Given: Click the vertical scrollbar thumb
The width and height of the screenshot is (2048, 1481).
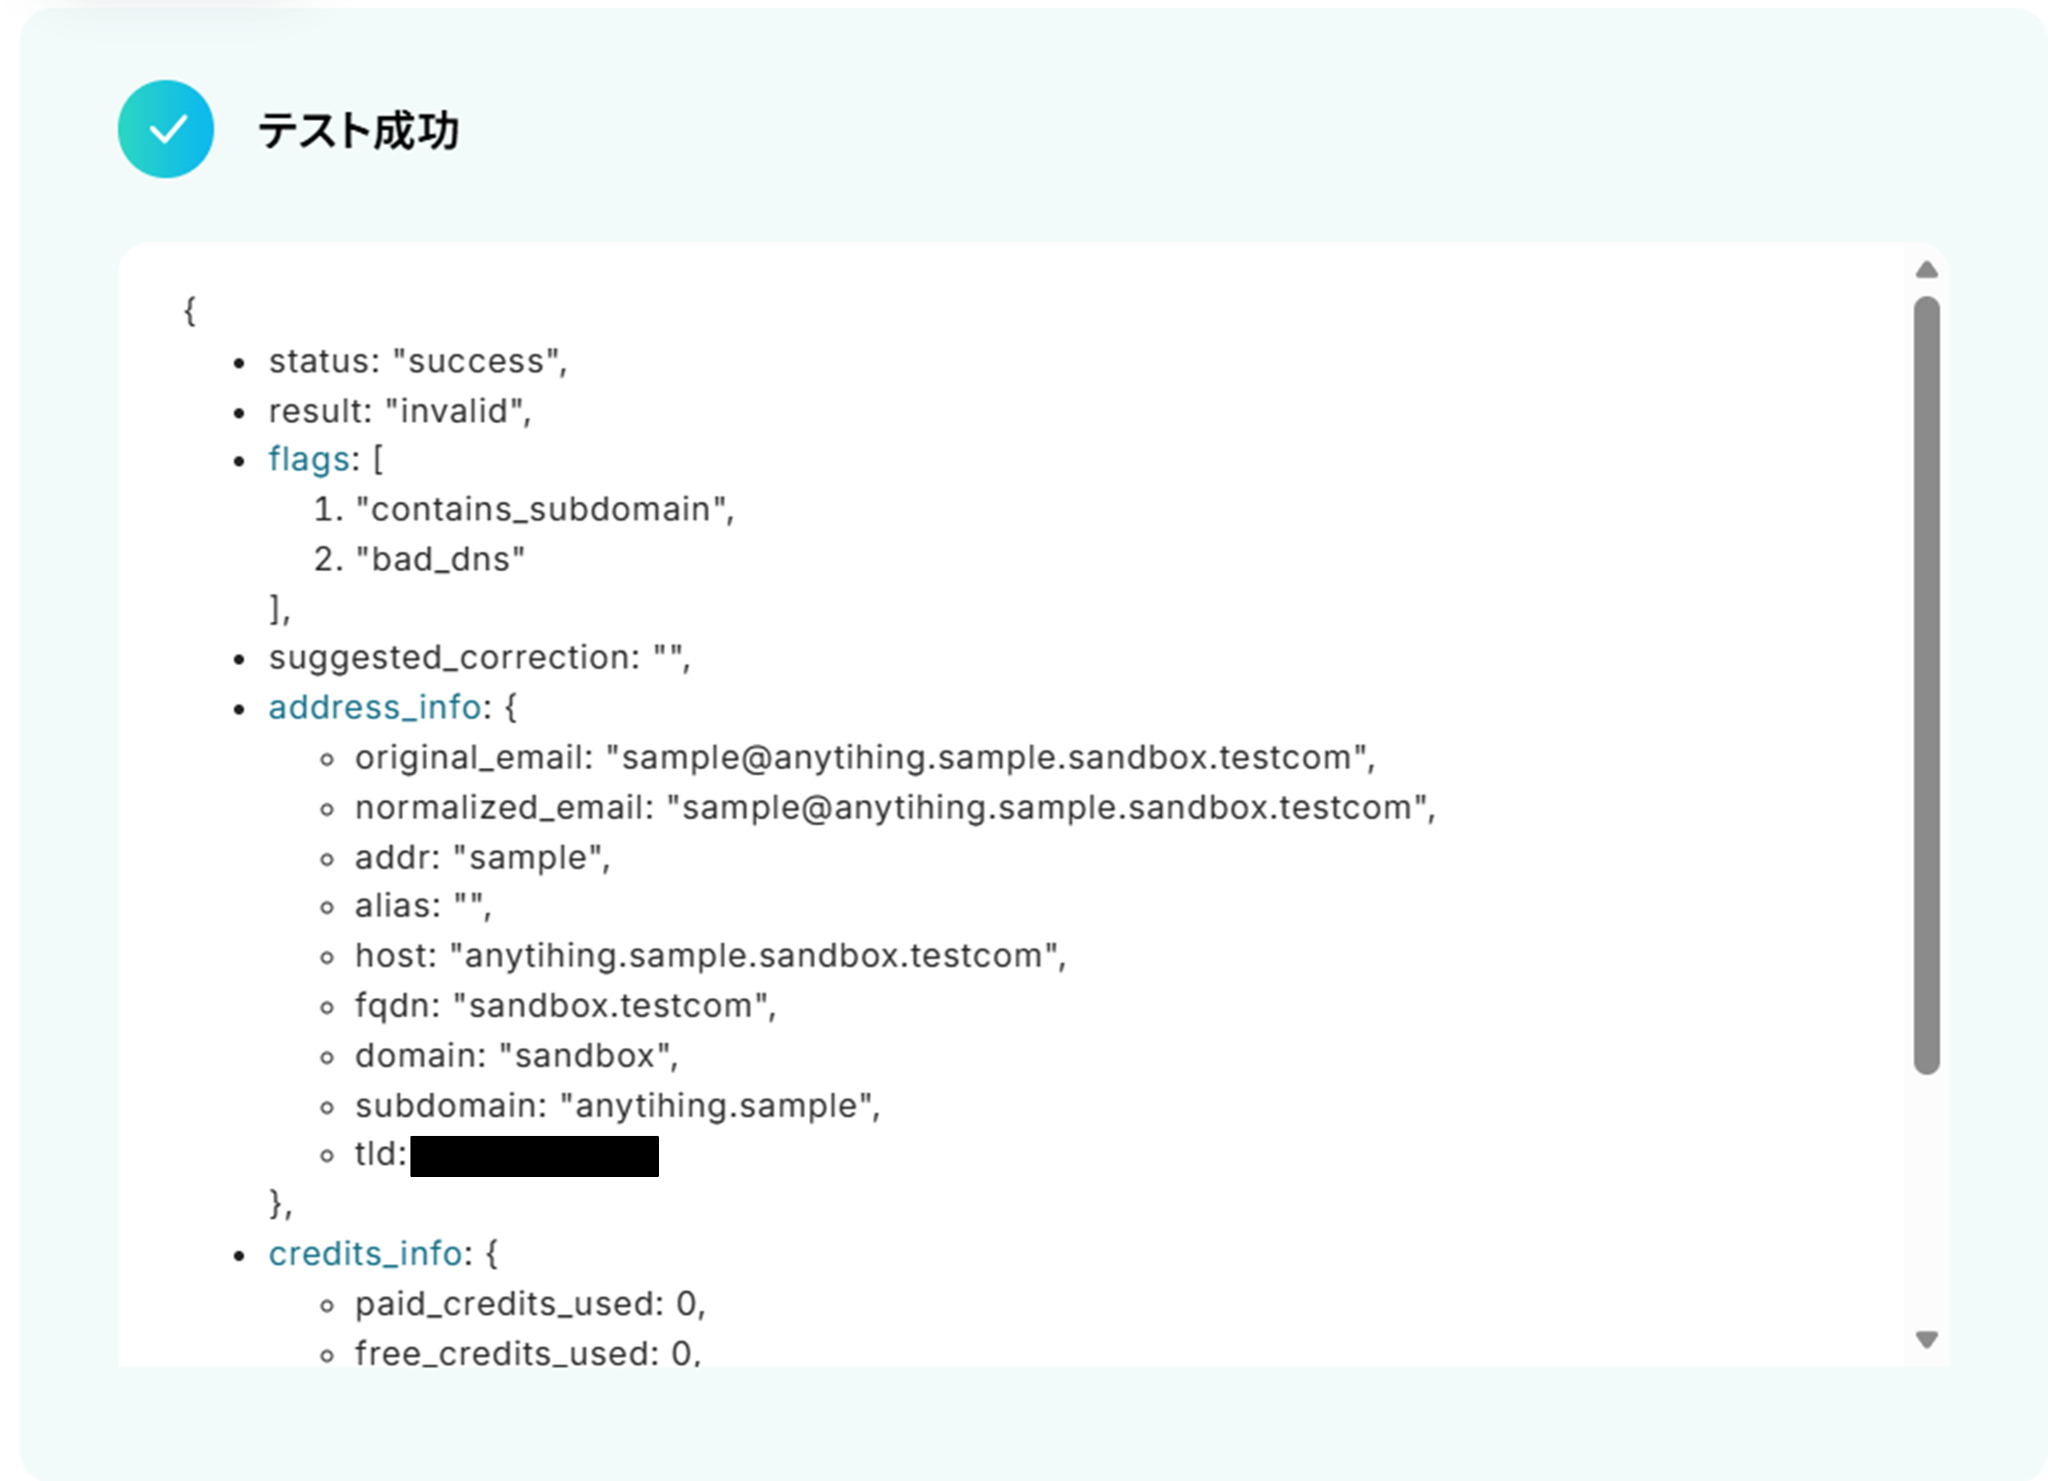Looking at the screenshot, I should 1927,685.
